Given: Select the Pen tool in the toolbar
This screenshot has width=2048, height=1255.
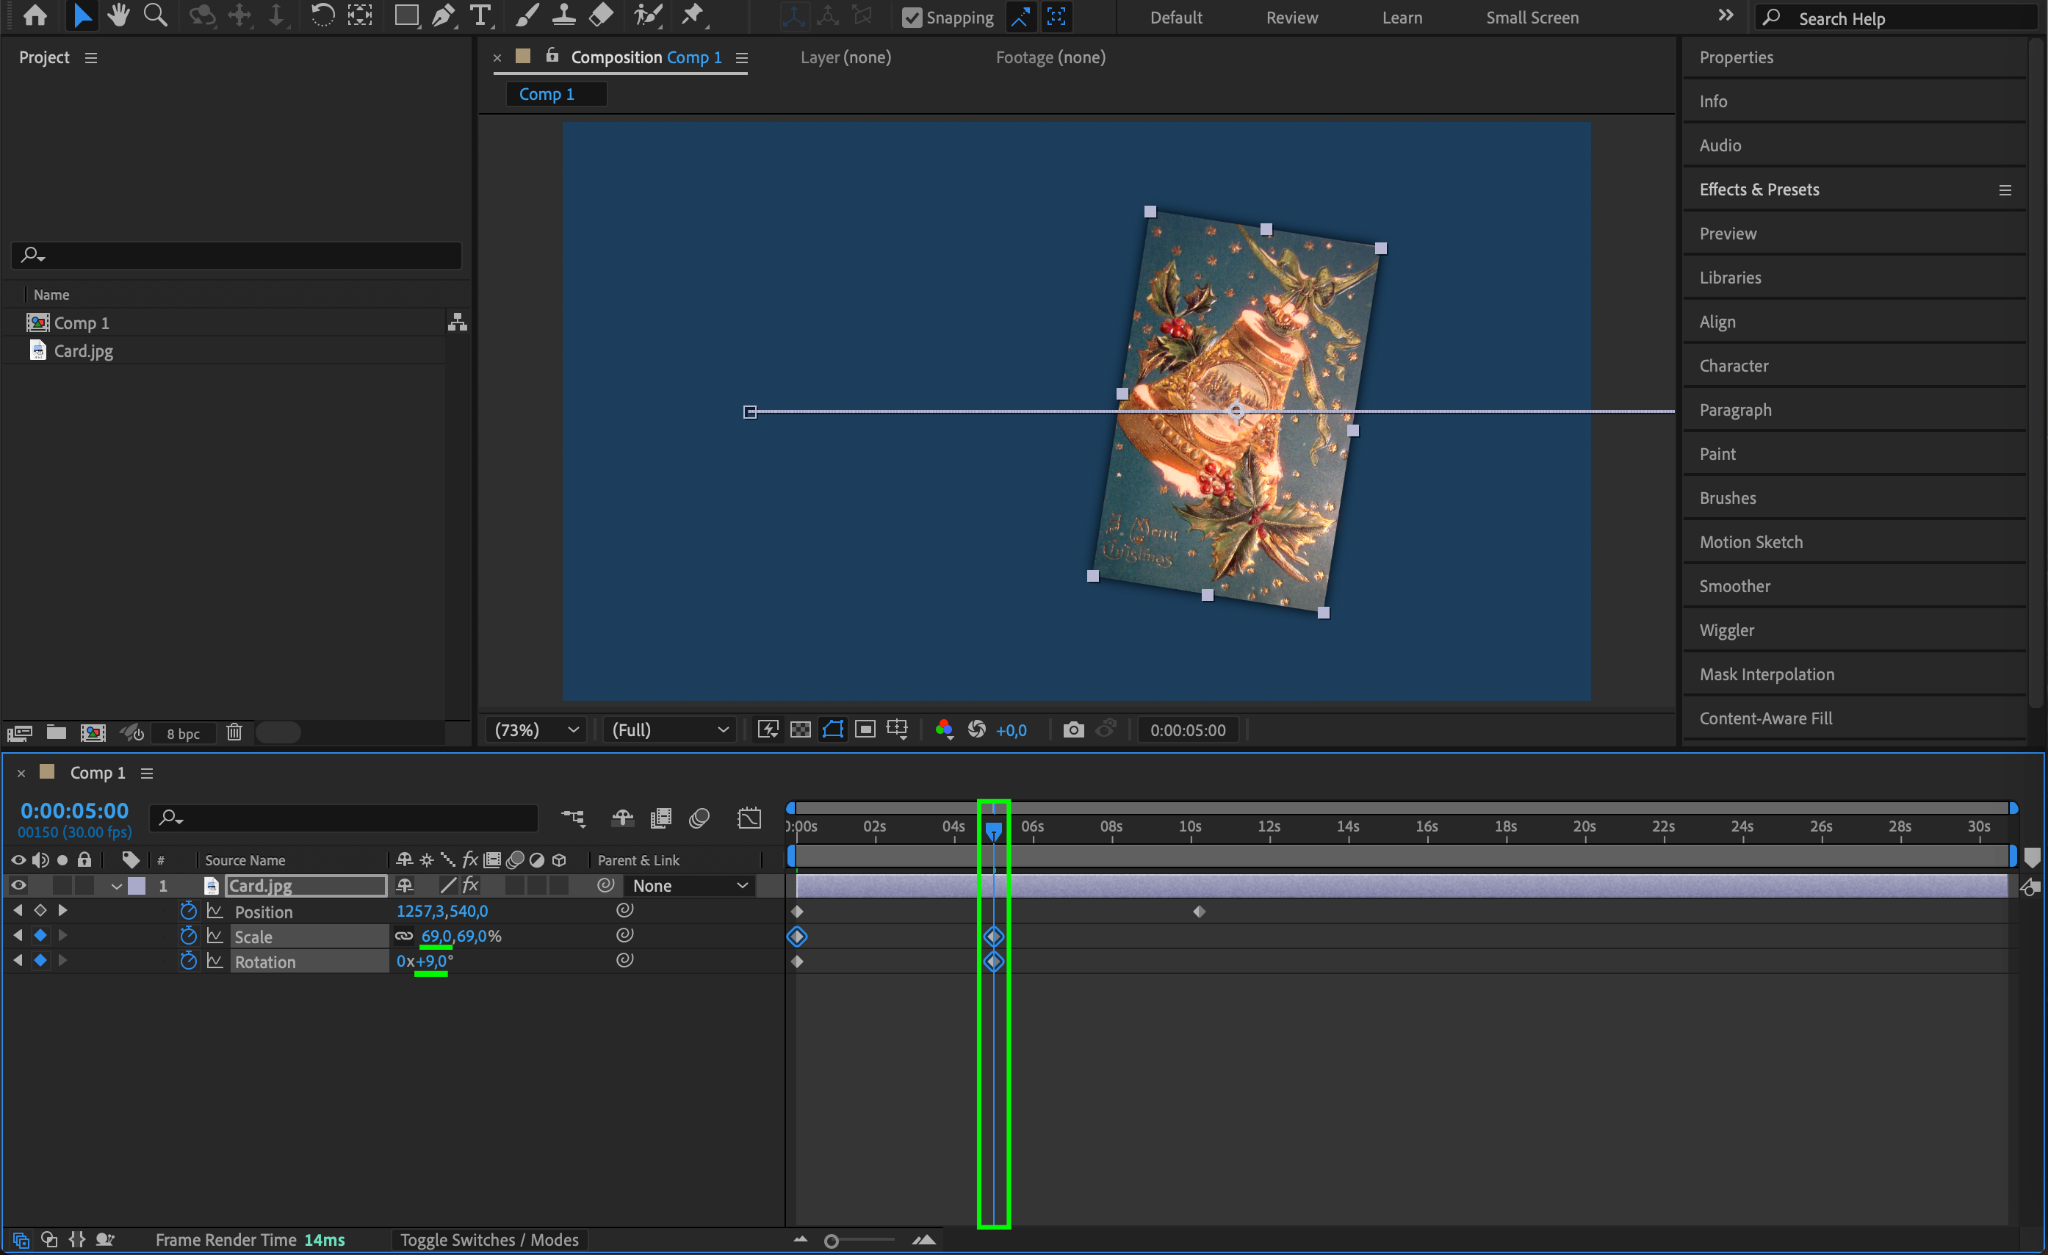Looking at the screenshot, I should [x=443, y=15].
